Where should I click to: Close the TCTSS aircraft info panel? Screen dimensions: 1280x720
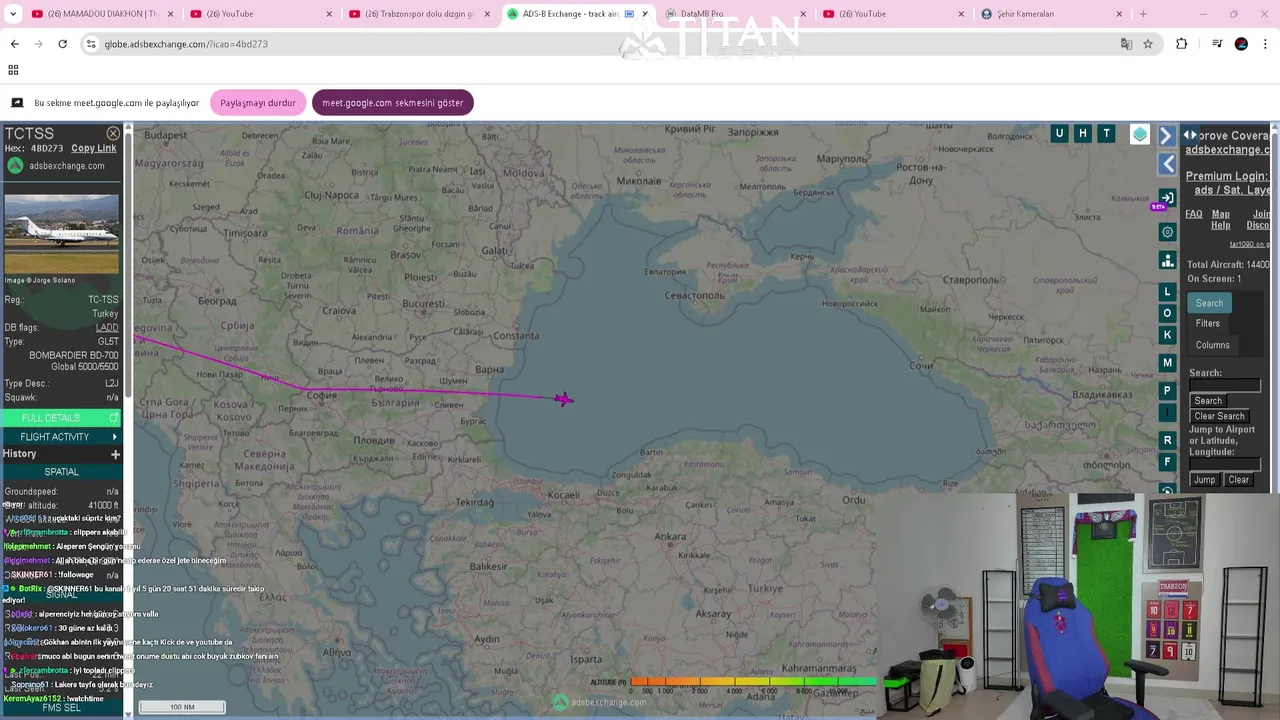click(x=113, y=133)
